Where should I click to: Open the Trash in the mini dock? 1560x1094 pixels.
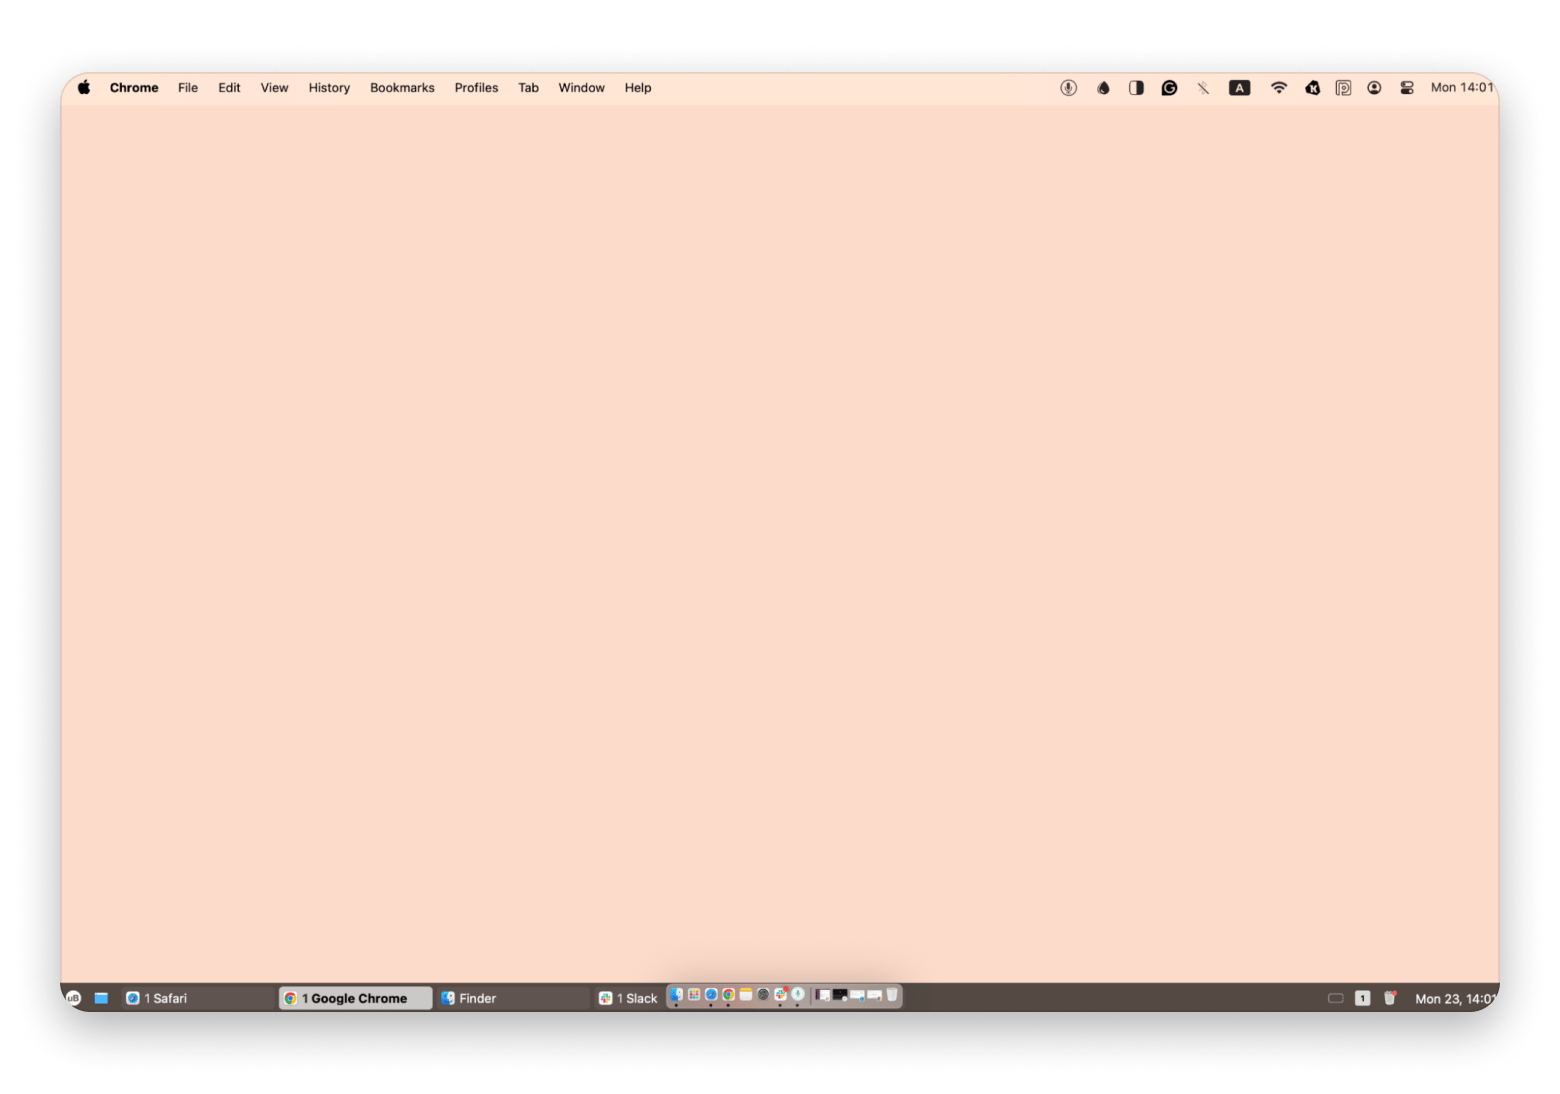click(x=892, y=995)
